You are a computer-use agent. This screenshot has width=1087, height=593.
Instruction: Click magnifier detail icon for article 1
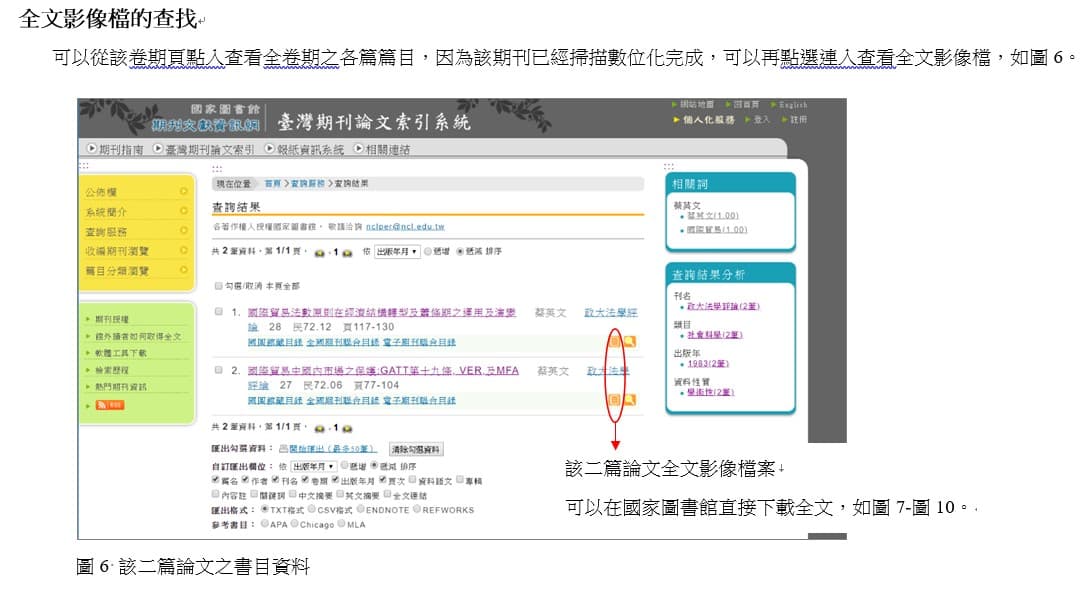pyautogui.click(x=629, y=341)
